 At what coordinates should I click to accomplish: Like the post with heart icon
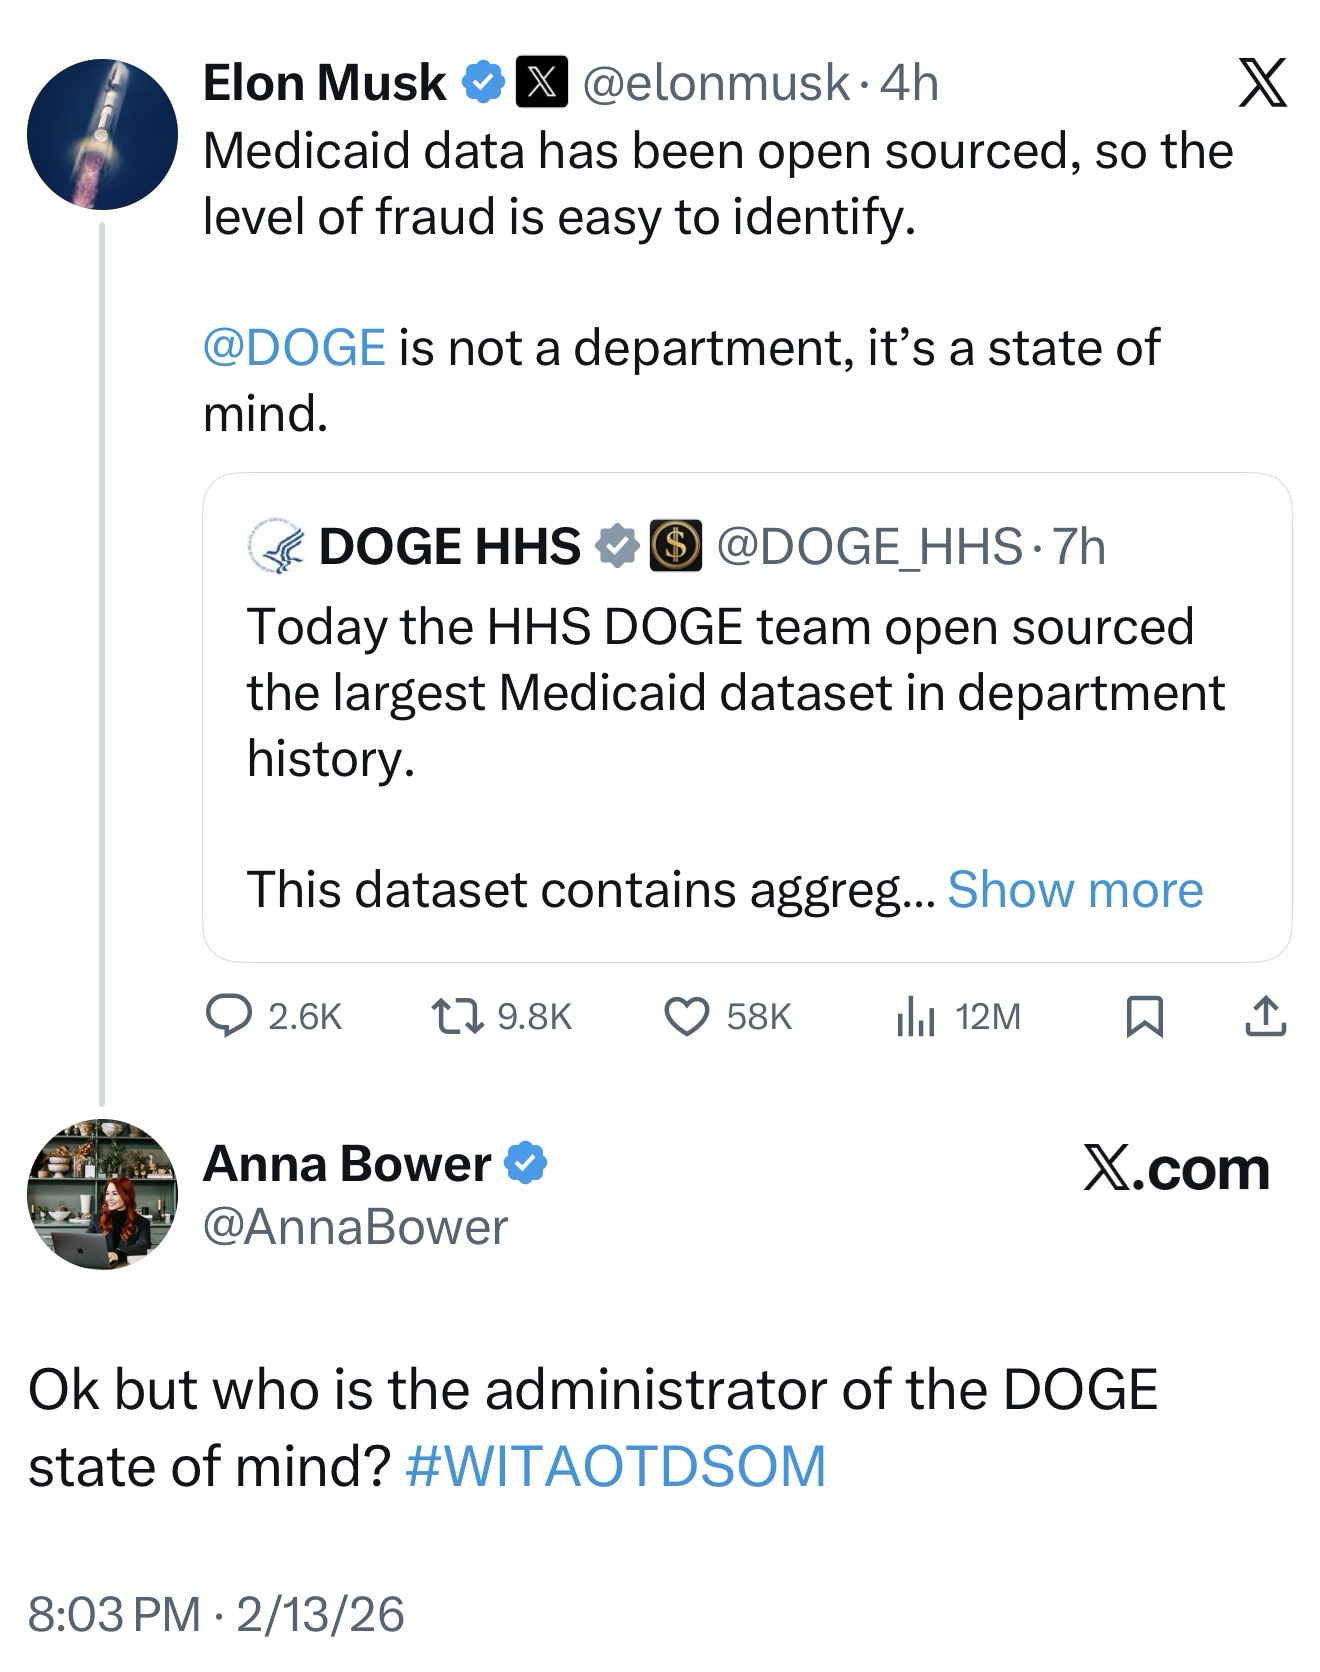click(687, 1016)
